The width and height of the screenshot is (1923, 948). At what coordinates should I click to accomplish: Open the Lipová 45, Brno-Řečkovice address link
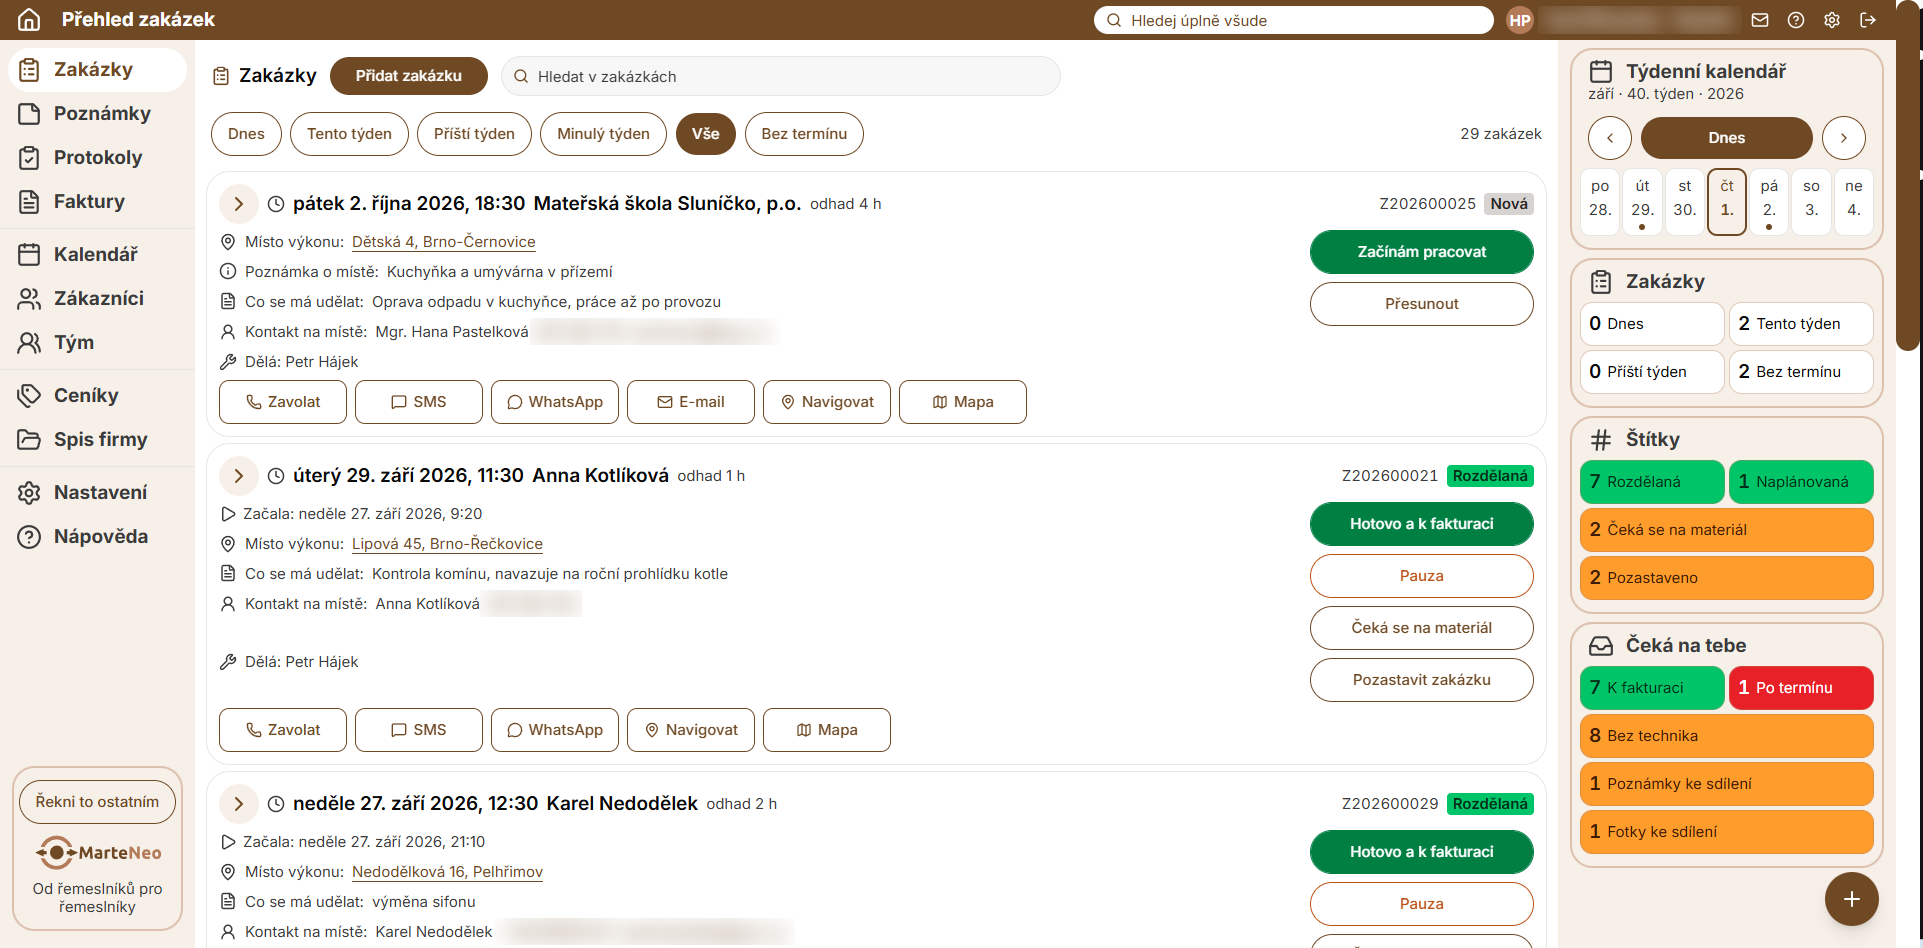[447, 544]
